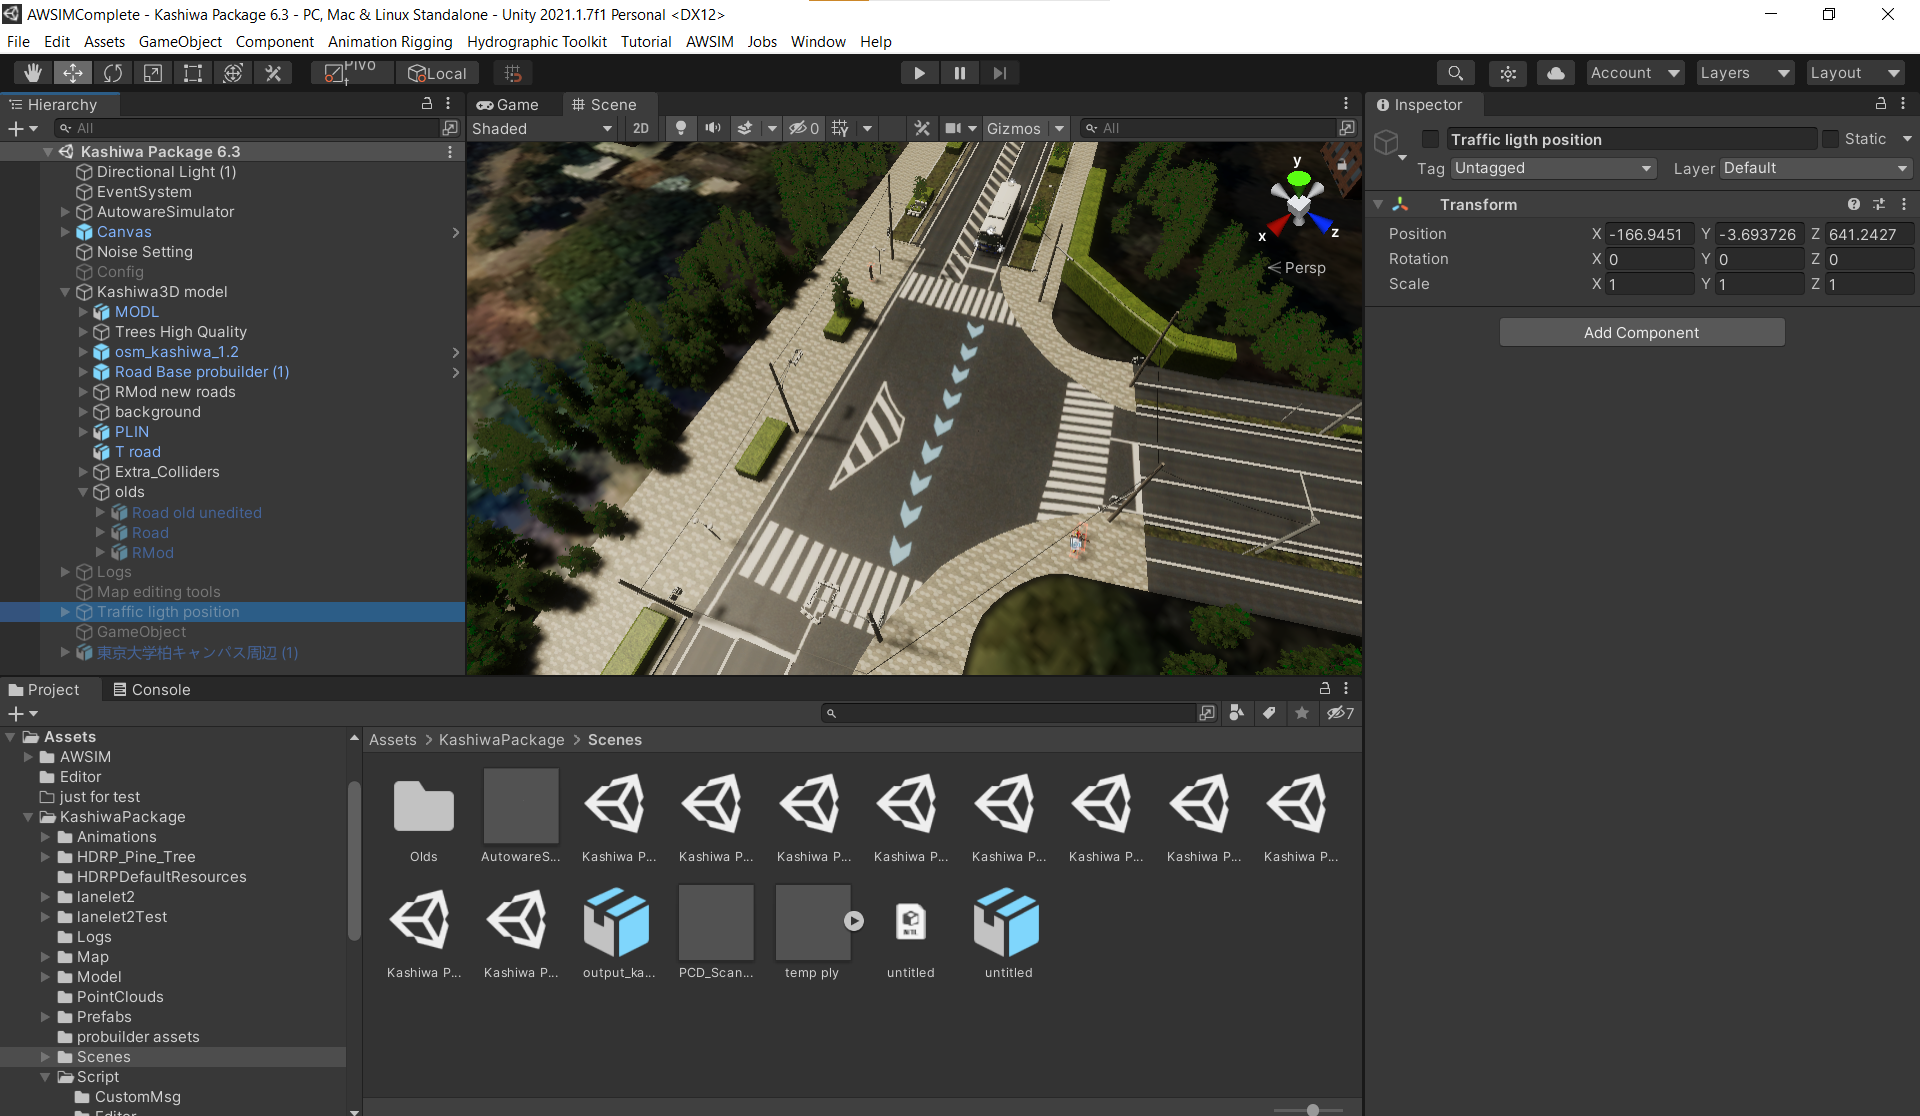The width and height of the screenshot is (1920, 1116).
Task: Expand AutowareSimulator in hierarchy
Action: [65, 212]
